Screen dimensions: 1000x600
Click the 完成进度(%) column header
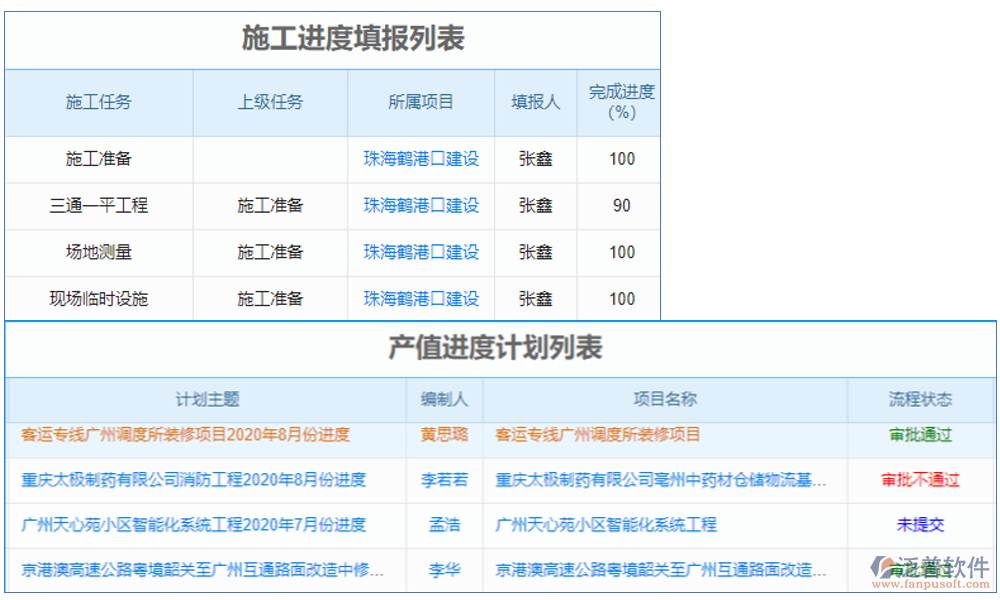tap(618, 102)
